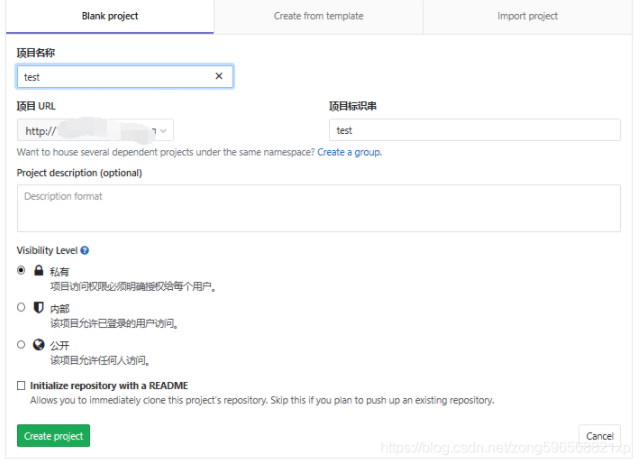Viewport: 640px width, 466px height.
Task: Click the 项目标识串 label
Action: point(353,106)
